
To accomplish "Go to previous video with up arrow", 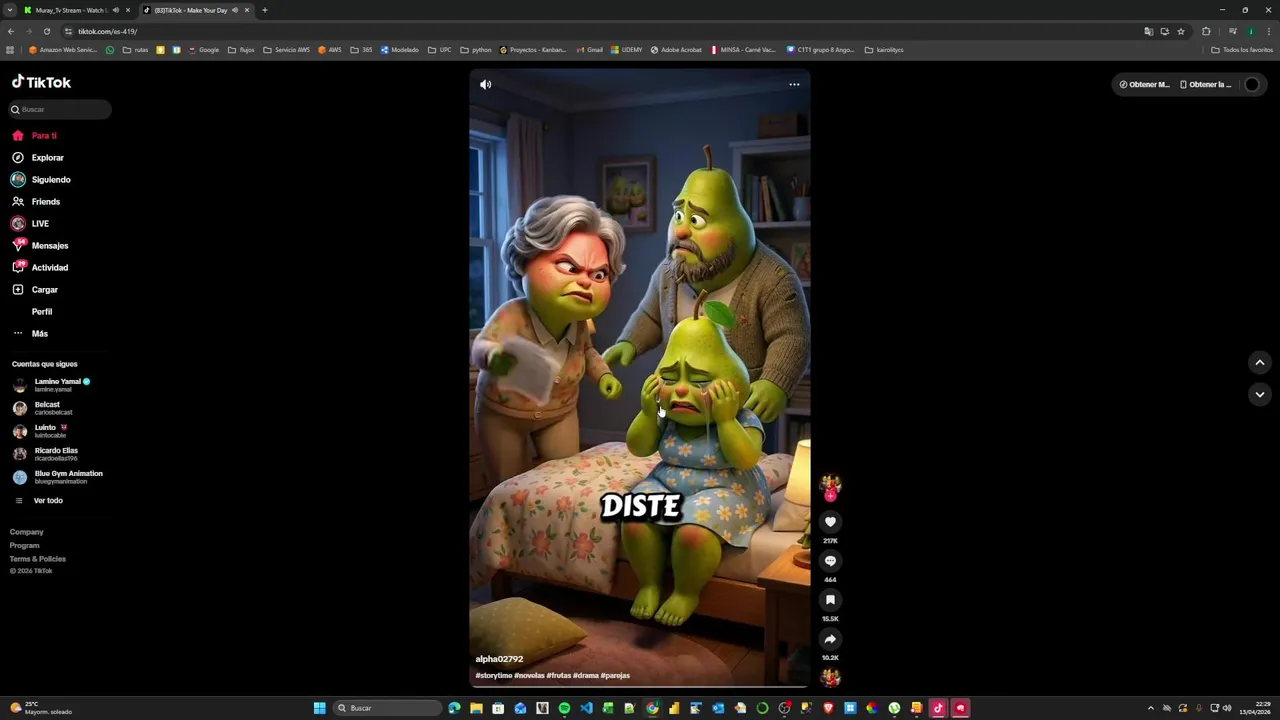I will (x=1260, y=362).
